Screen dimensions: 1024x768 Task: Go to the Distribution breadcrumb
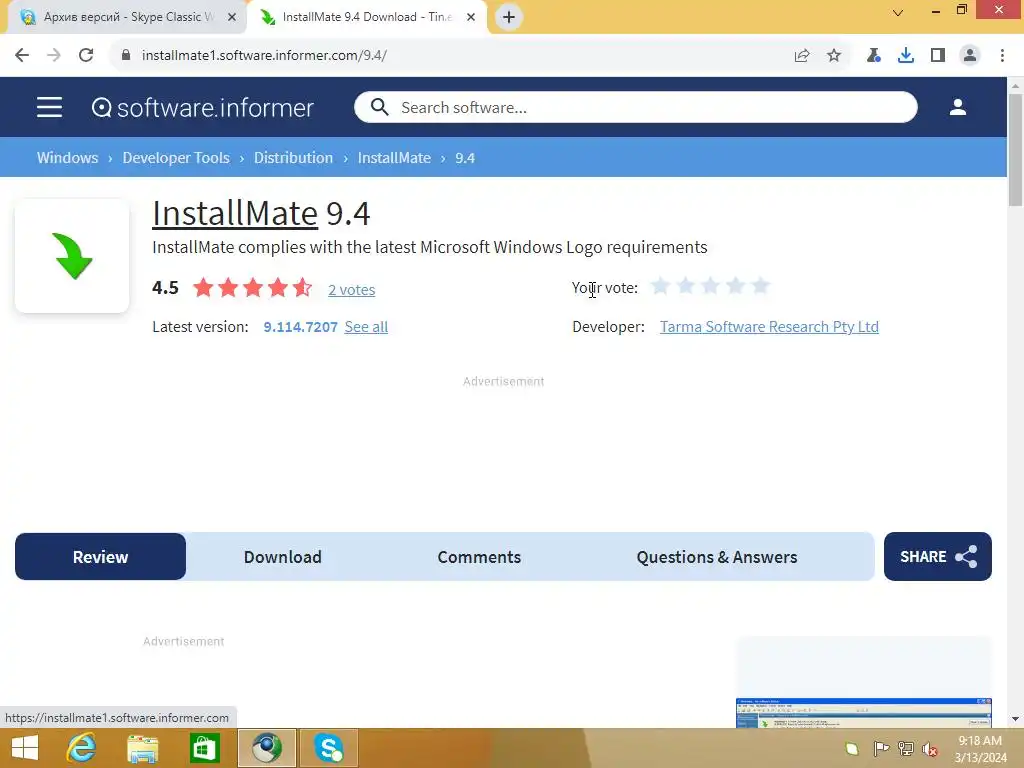(293, 158)
